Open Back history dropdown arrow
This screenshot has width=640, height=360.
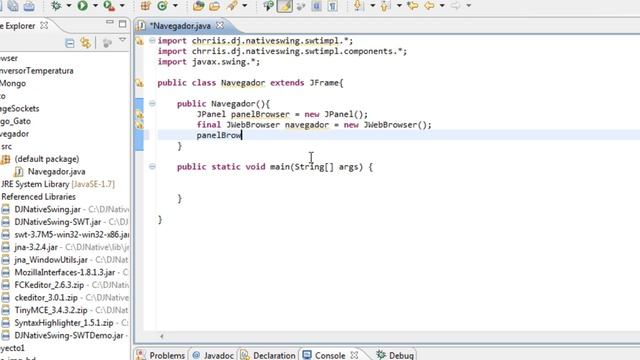442,6
